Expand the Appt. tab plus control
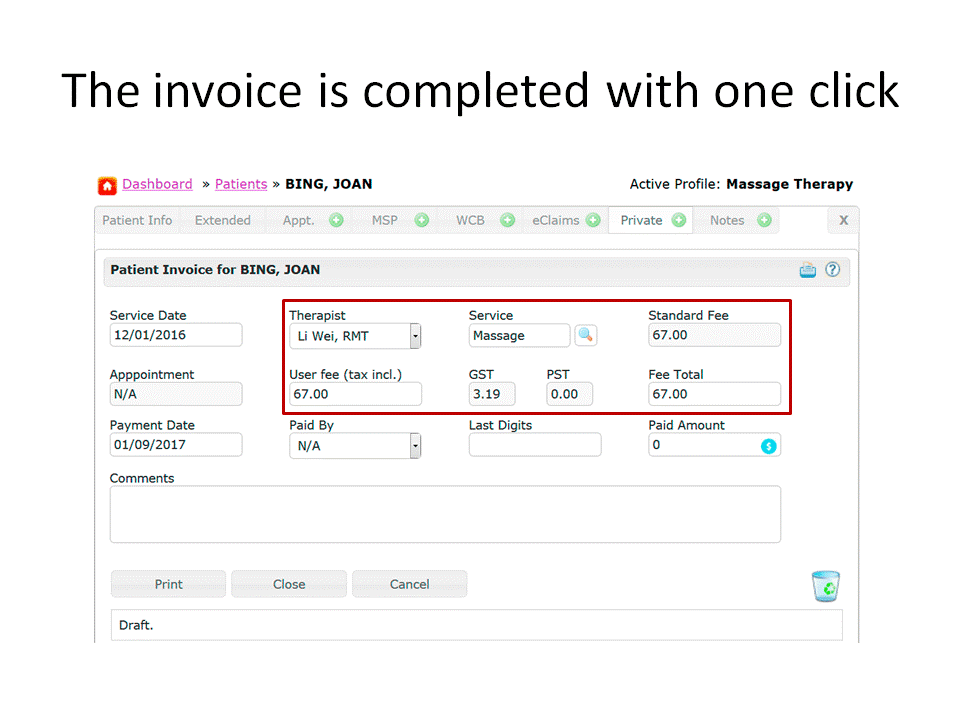Viewport: 960px width, 720px height. click(336, 219)
